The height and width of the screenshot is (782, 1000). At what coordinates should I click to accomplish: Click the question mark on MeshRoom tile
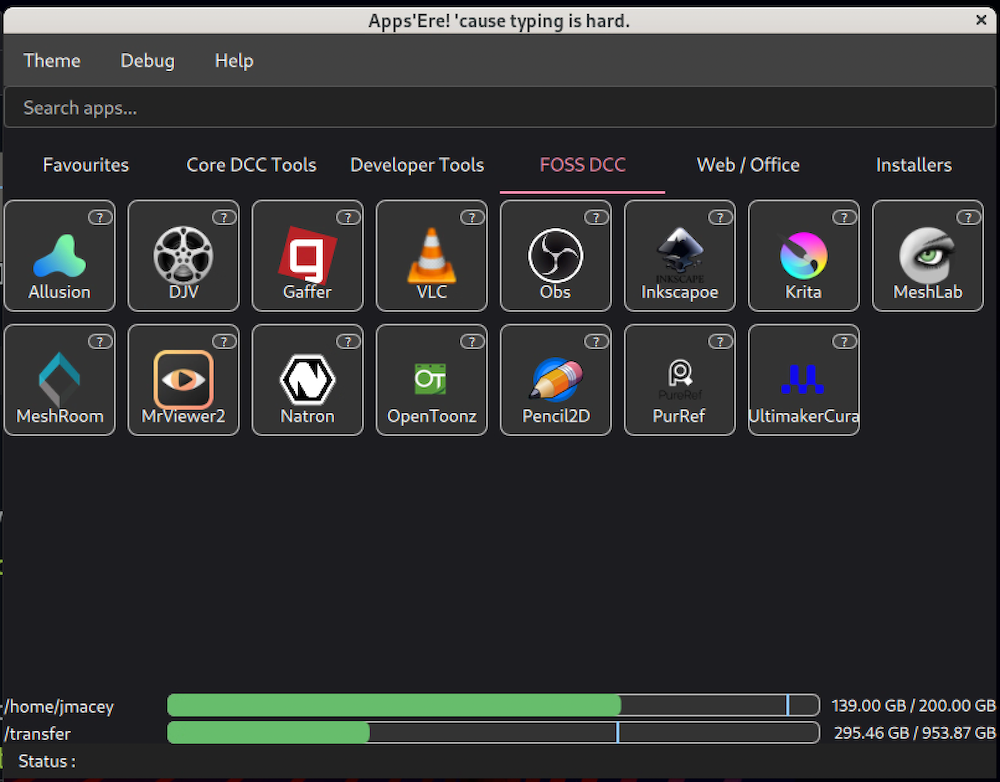(99, 341)
